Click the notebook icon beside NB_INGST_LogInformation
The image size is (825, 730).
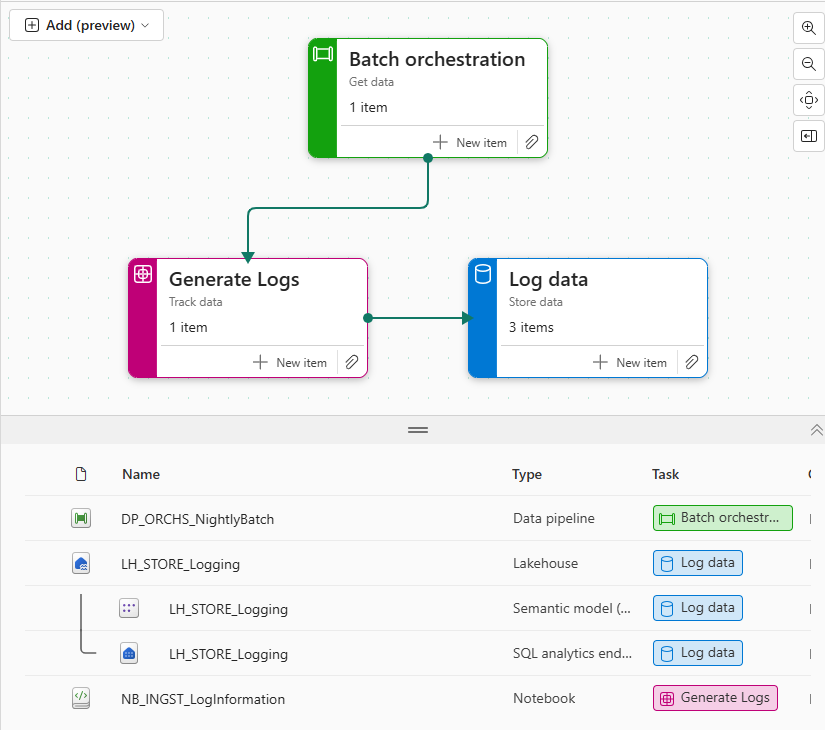pos(81,699)
